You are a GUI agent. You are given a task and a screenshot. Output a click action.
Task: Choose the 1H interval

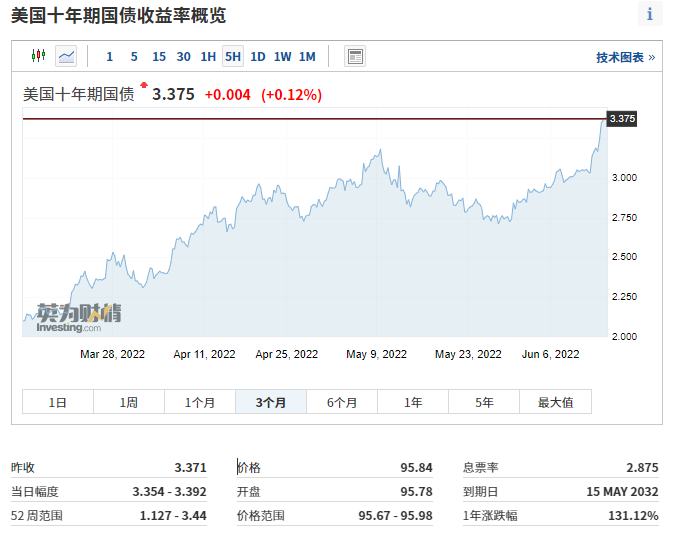pyautogui.click(x=208, y=57)
